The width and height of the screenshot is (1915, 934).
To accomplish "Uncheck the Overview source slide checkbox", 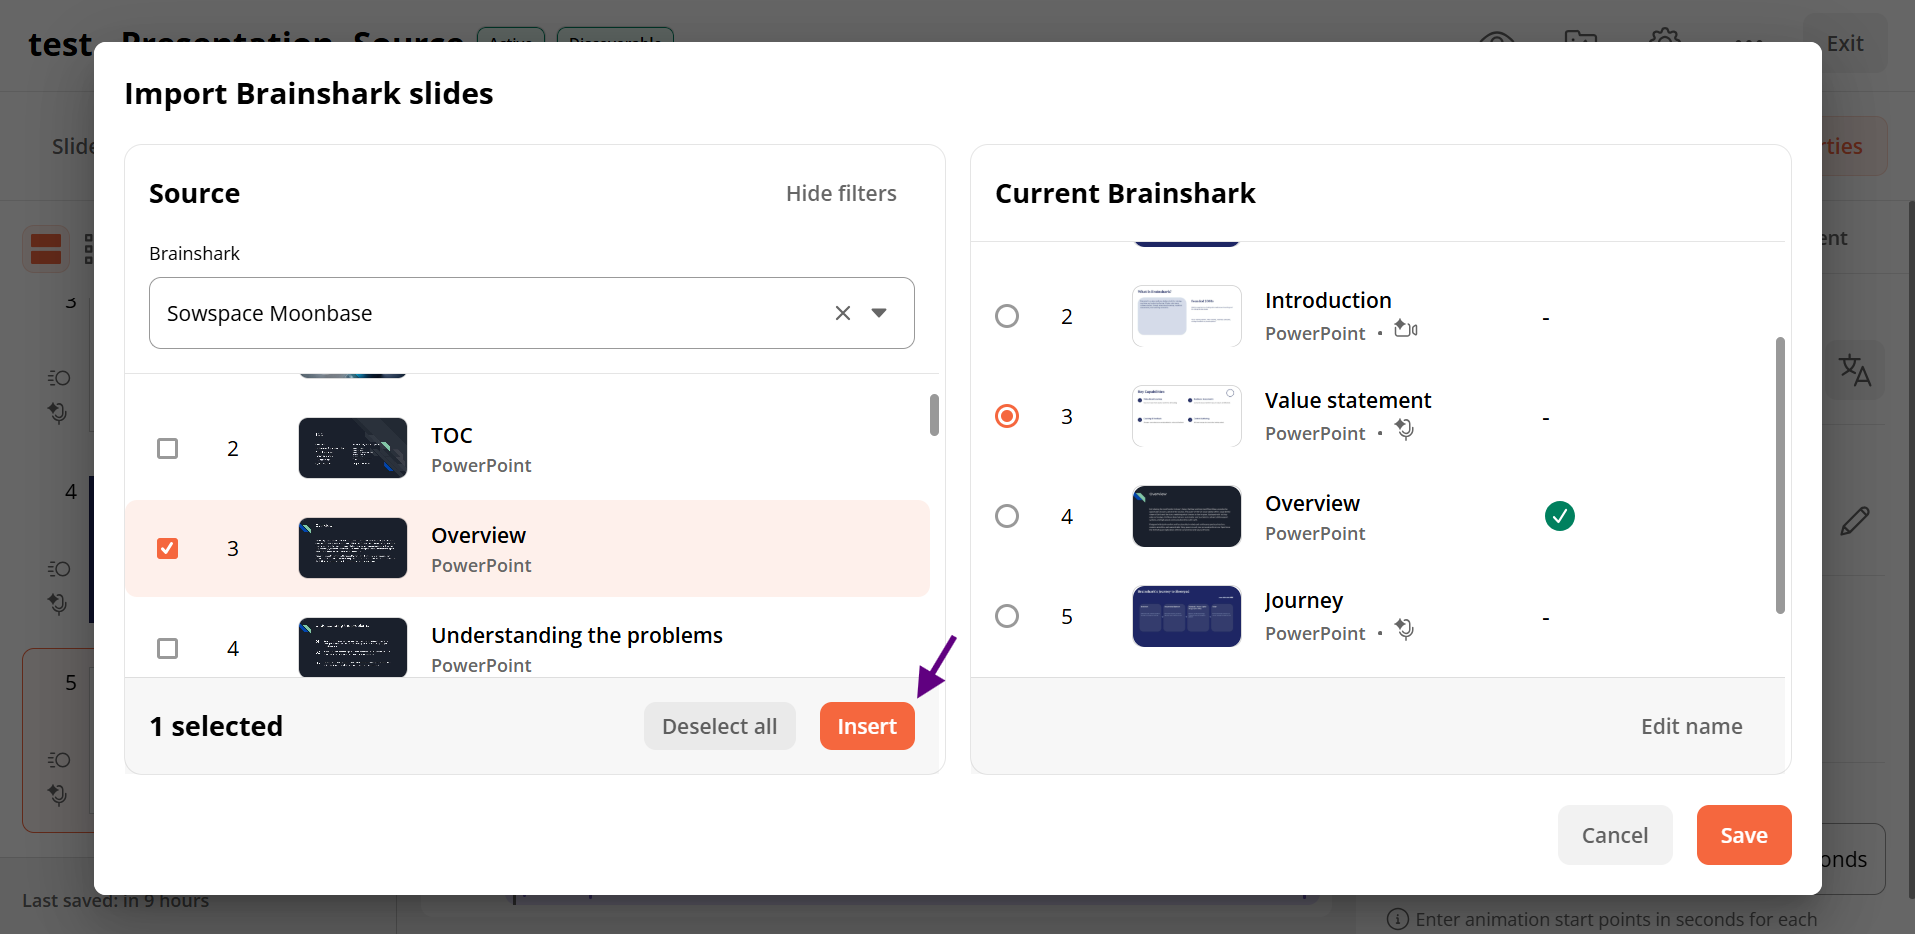I will pyautogui.click(x=168, y=548).
